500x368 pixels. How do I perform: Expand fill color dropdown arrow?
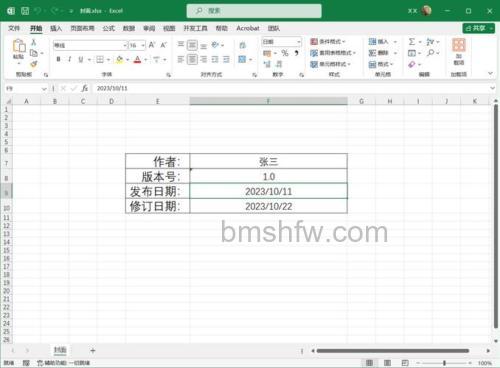(x=127, y=60)
